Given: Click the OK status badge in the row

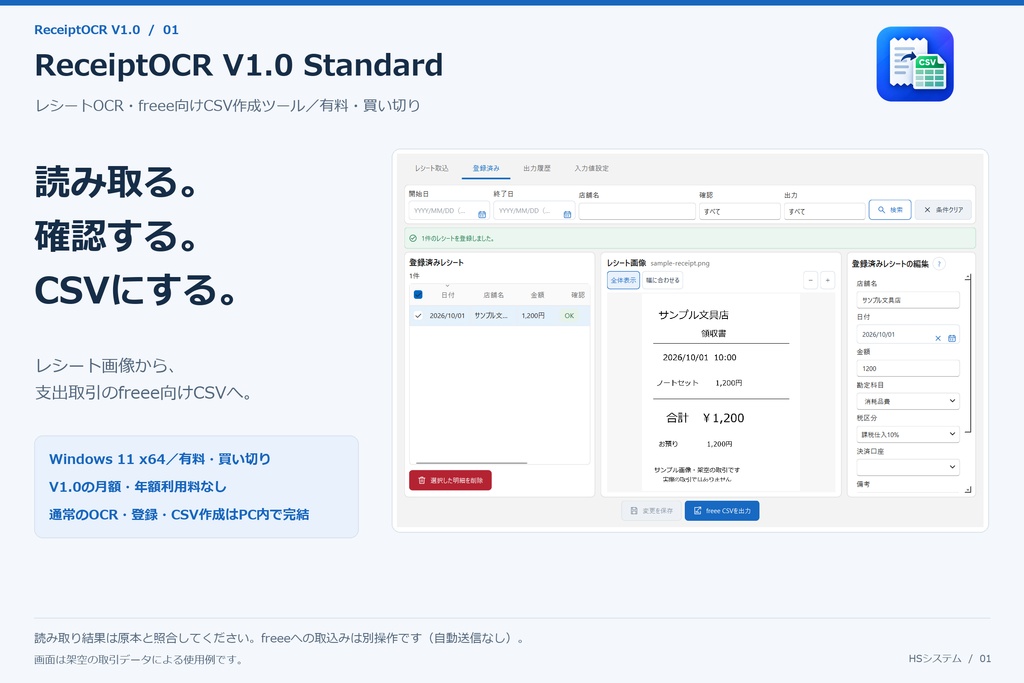Looking at the screenshot, I should (569, 315).
